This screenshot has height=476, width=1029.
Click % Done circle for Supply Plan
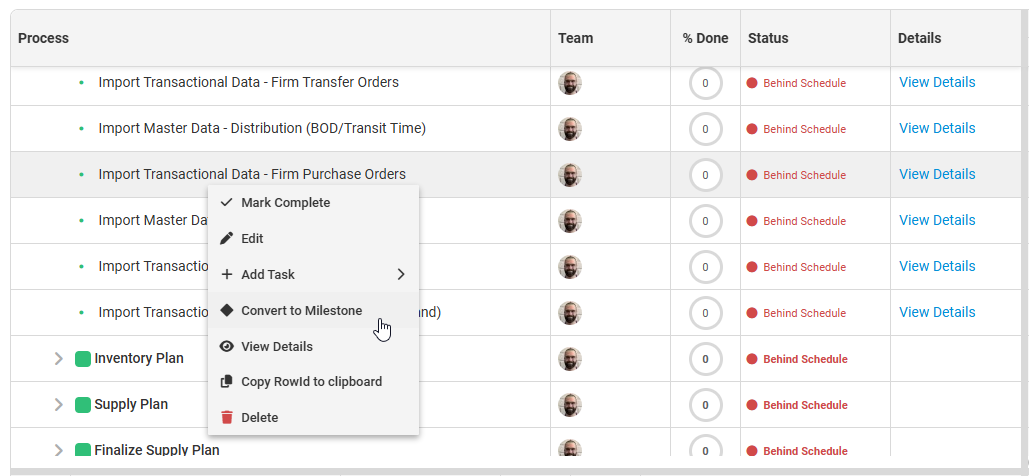click(x=705, y=405)
